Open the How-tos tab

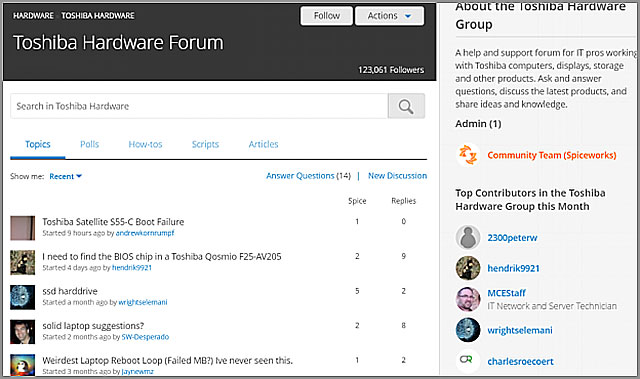(145, 144)
